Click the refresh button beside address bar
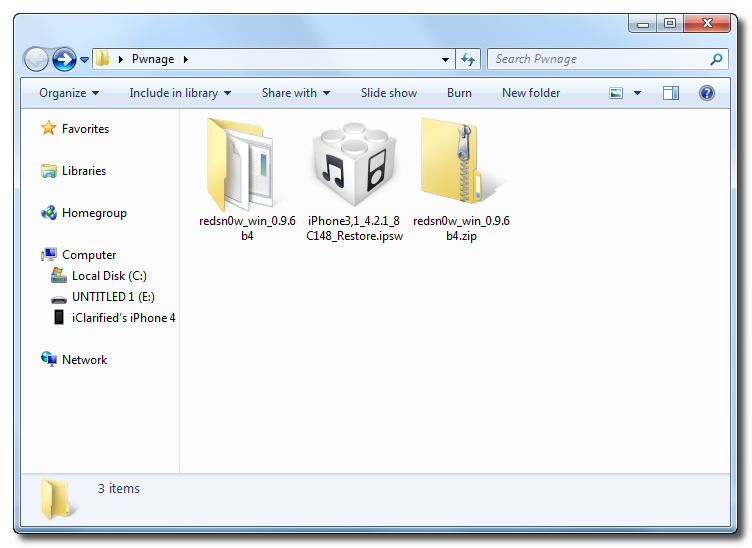 tap(468, 60)
